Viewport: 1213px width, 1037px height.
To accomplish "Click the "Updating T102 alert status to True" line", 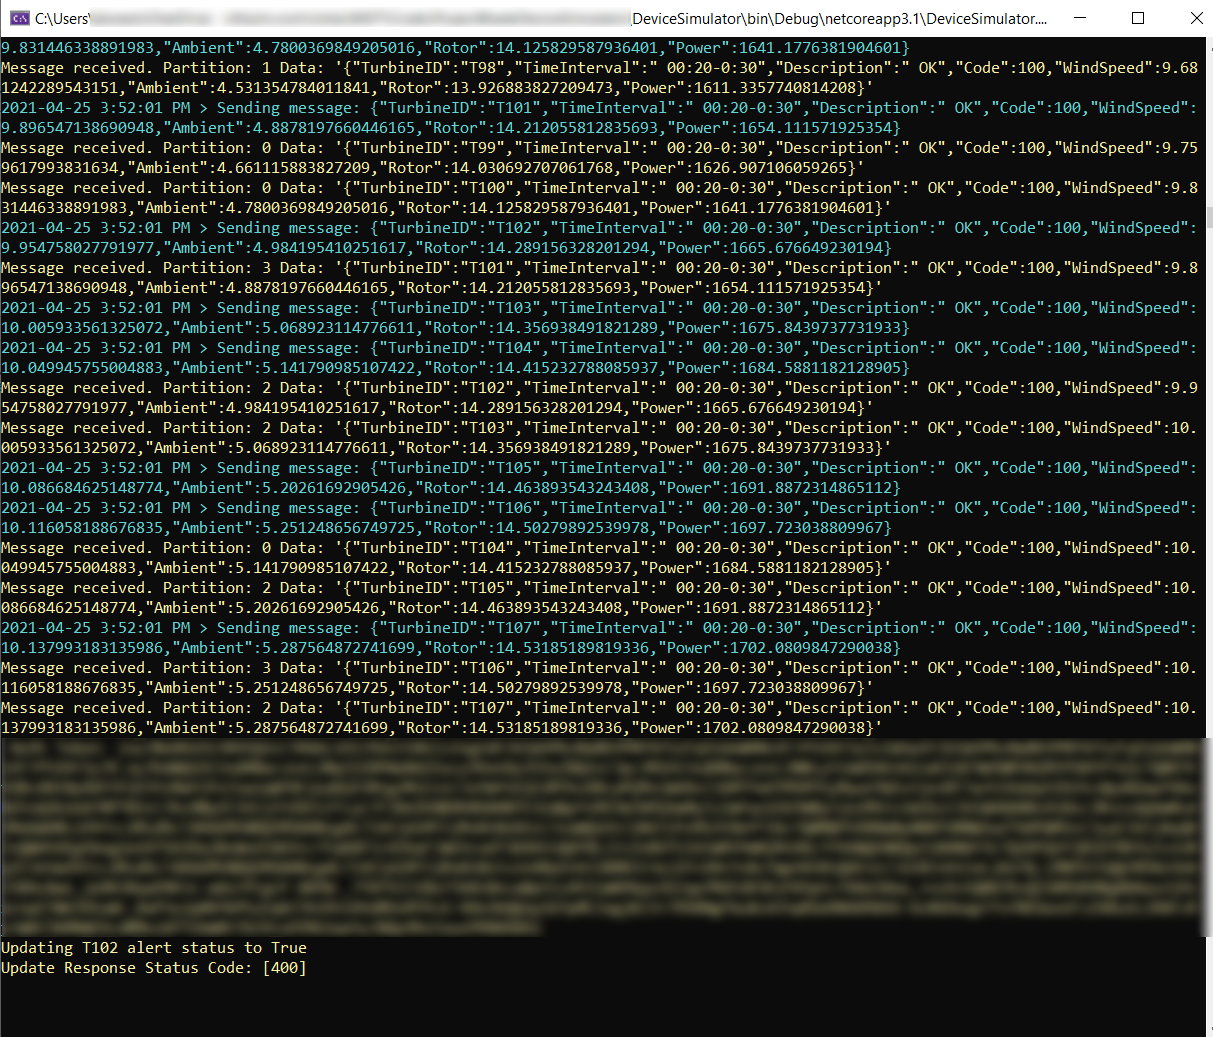I will point(154,948).
